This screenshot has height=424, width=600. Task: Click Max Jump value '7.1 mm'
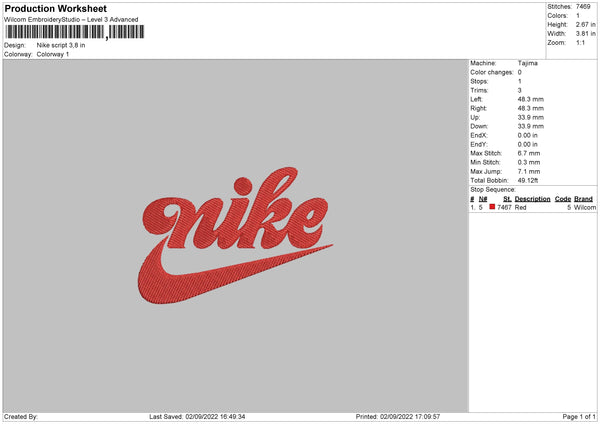(x=529, y=171)
